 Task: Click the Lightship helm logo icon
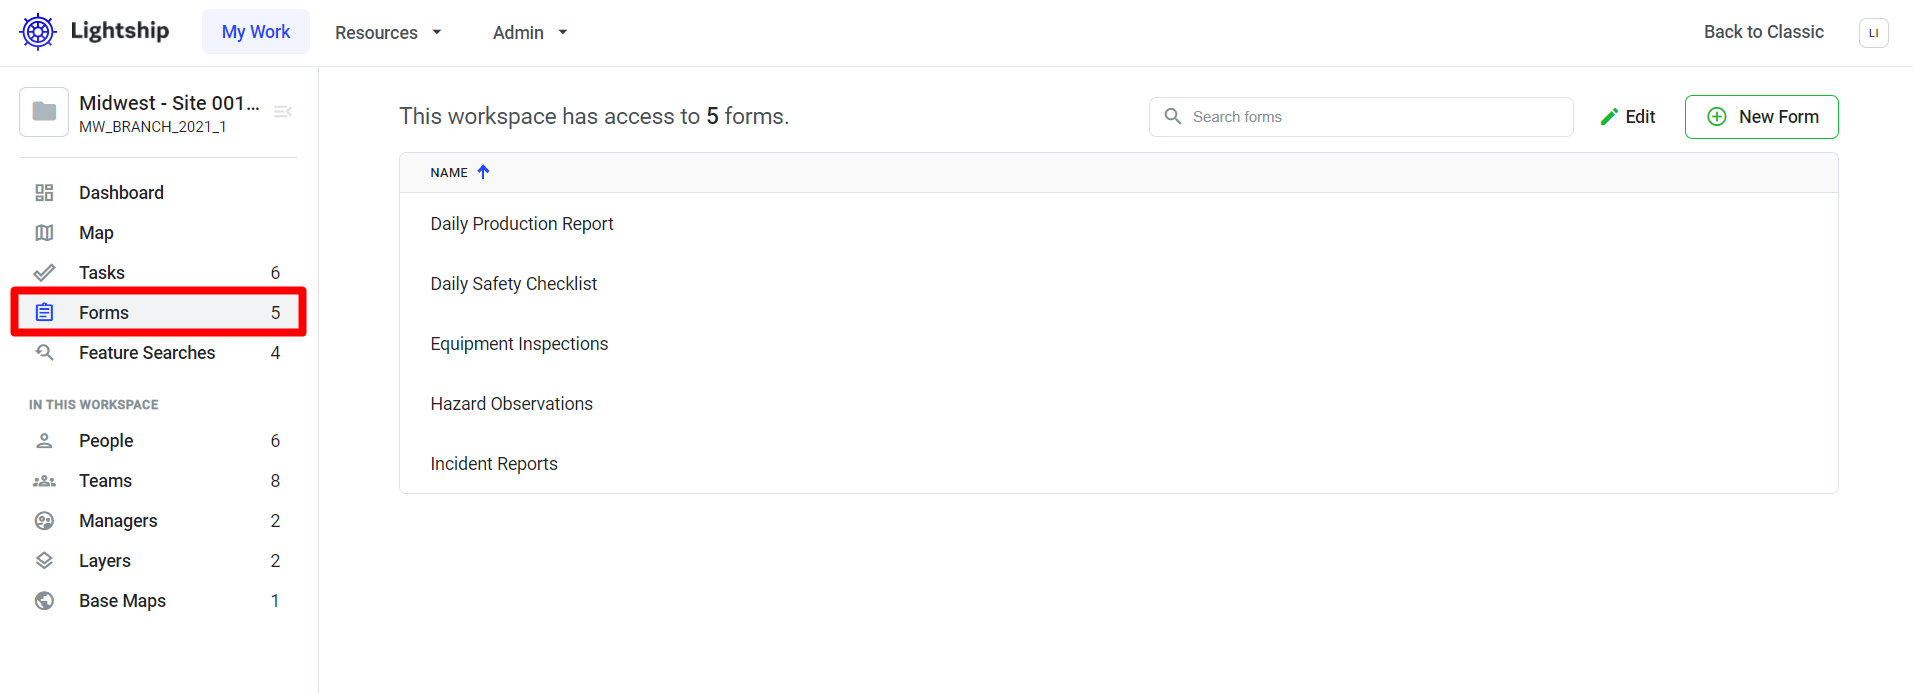pyautogui.click(x=38, y=32)
